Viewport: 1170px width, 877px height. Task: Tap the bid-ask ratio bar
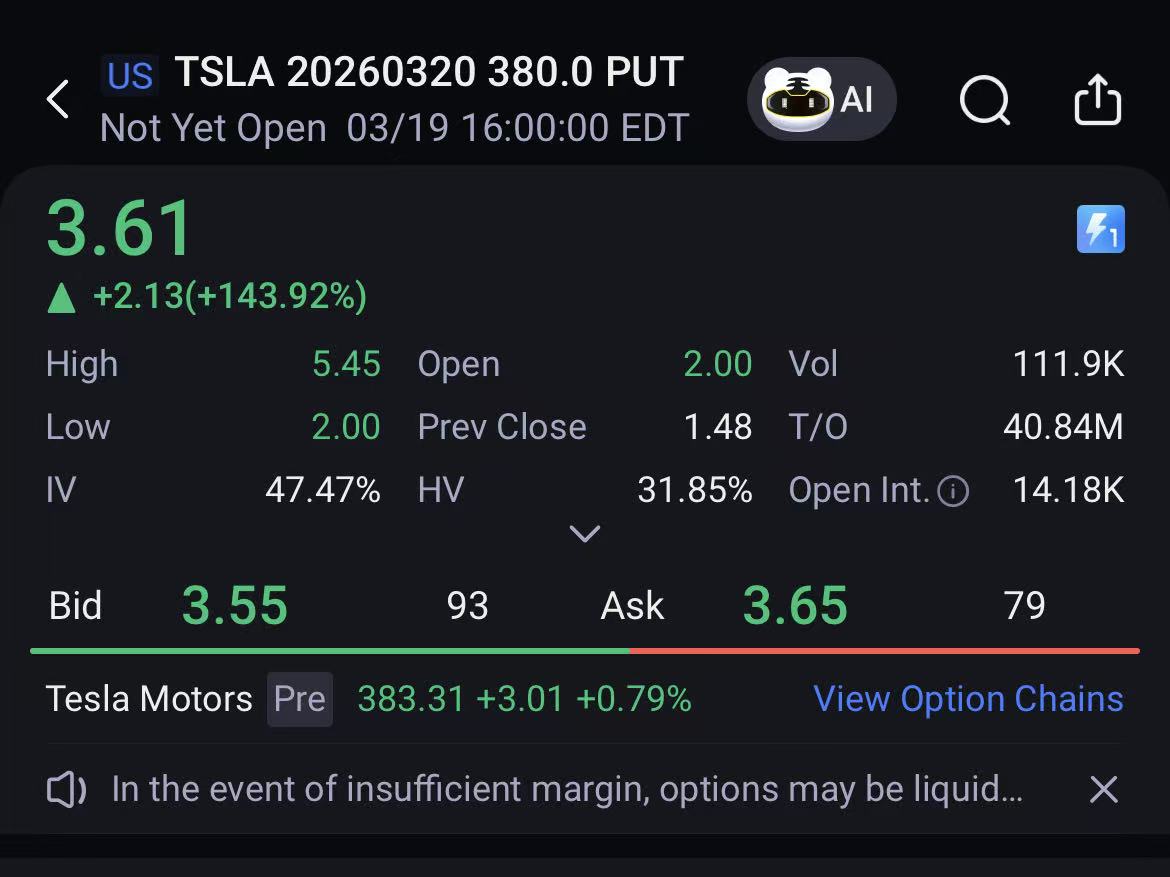584,651
